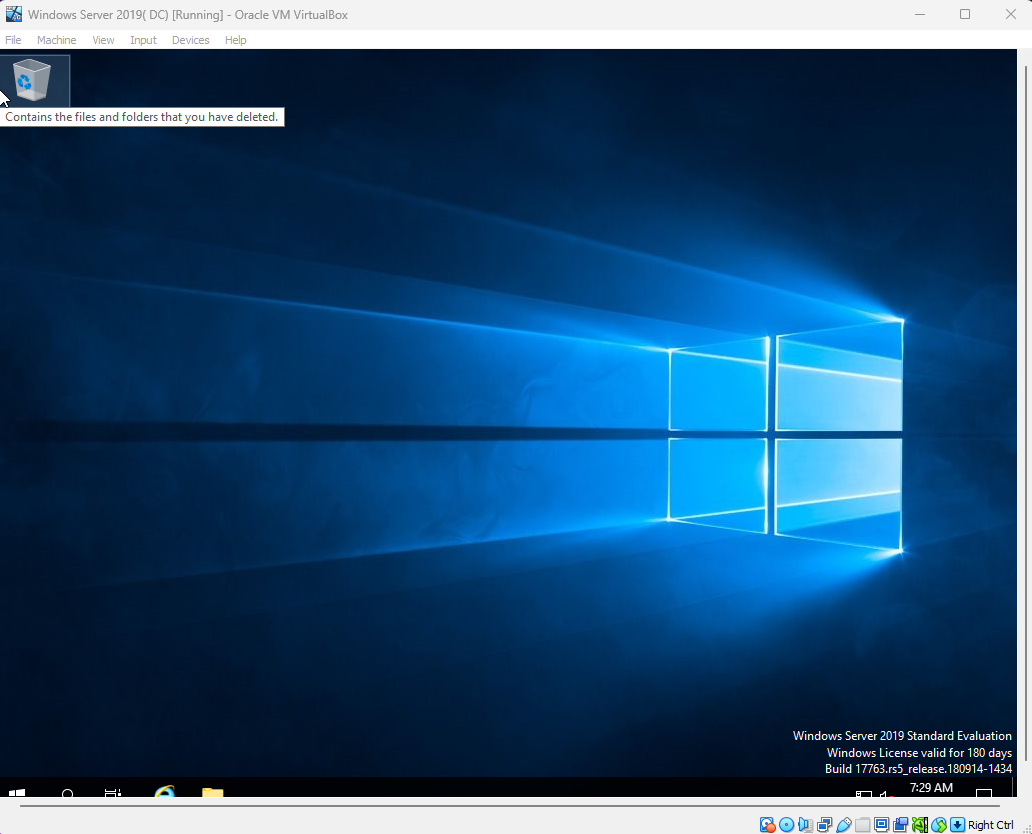Open the guest Action Center notification icon
Viewport: 1032px width, 834px height.
[x=984, y=793]
